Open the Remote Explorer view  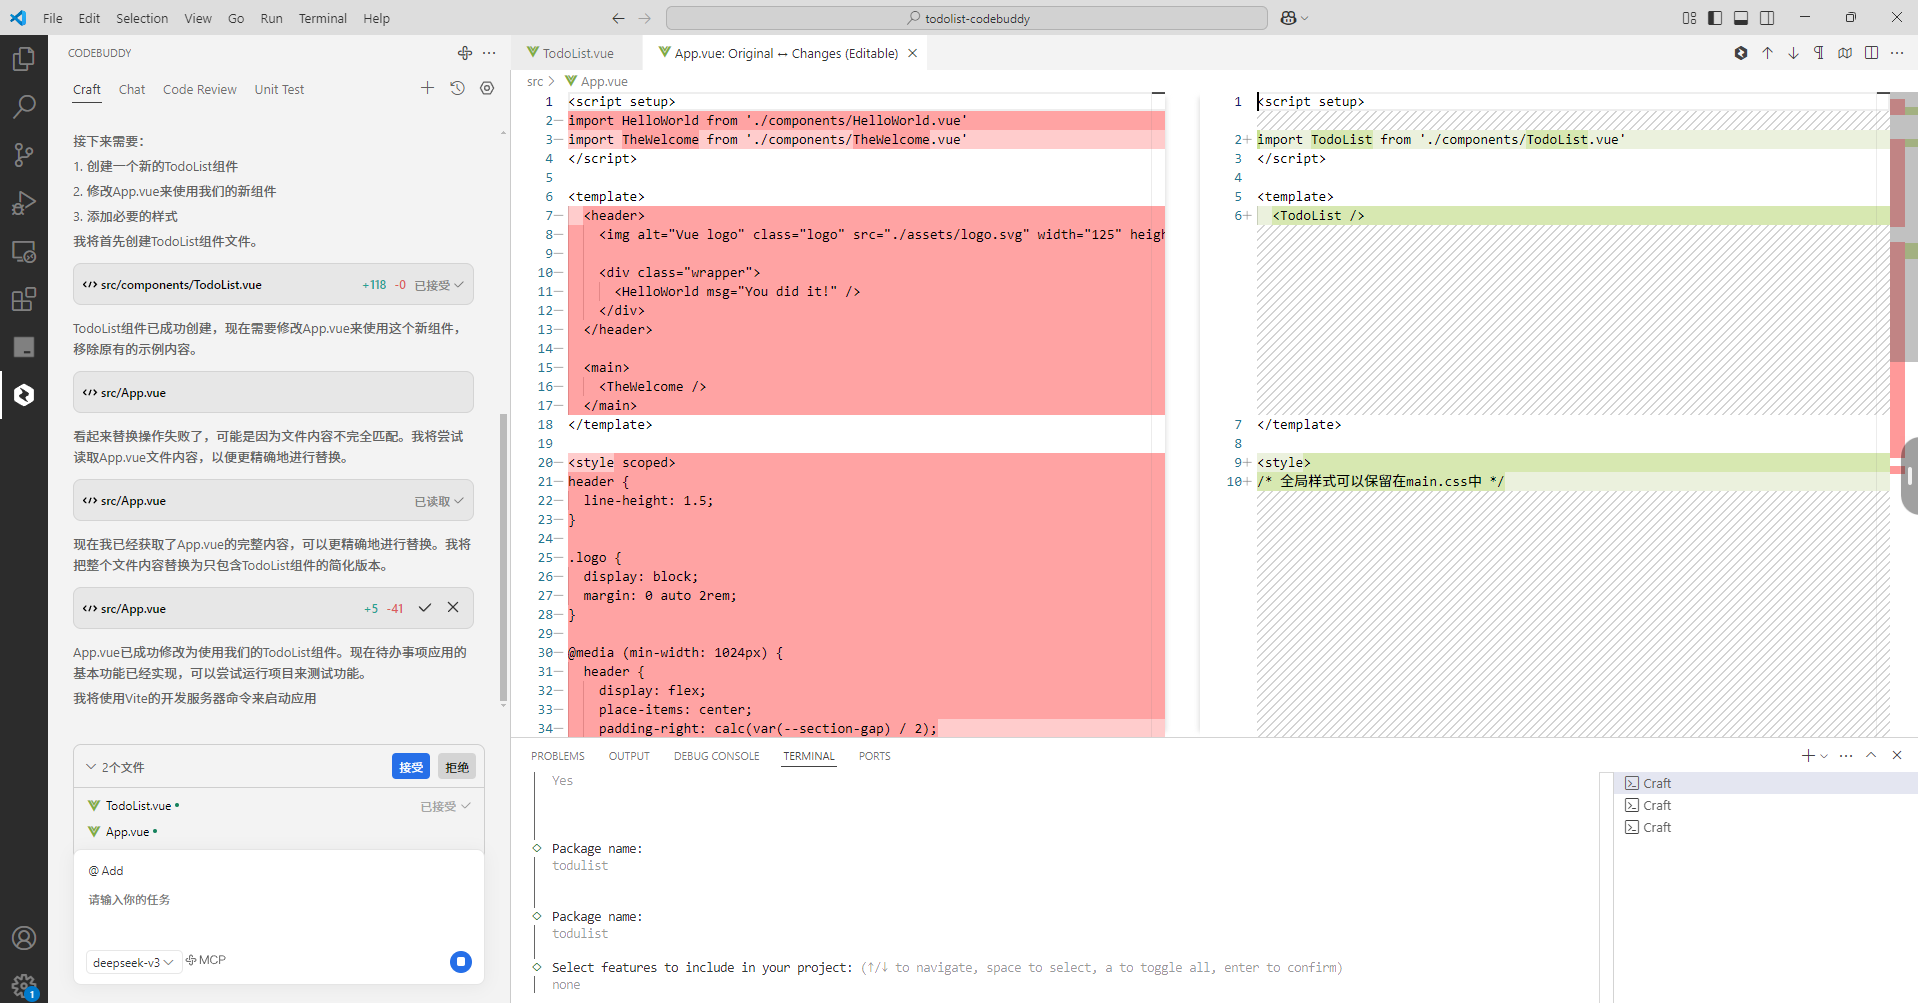(24, 251)
